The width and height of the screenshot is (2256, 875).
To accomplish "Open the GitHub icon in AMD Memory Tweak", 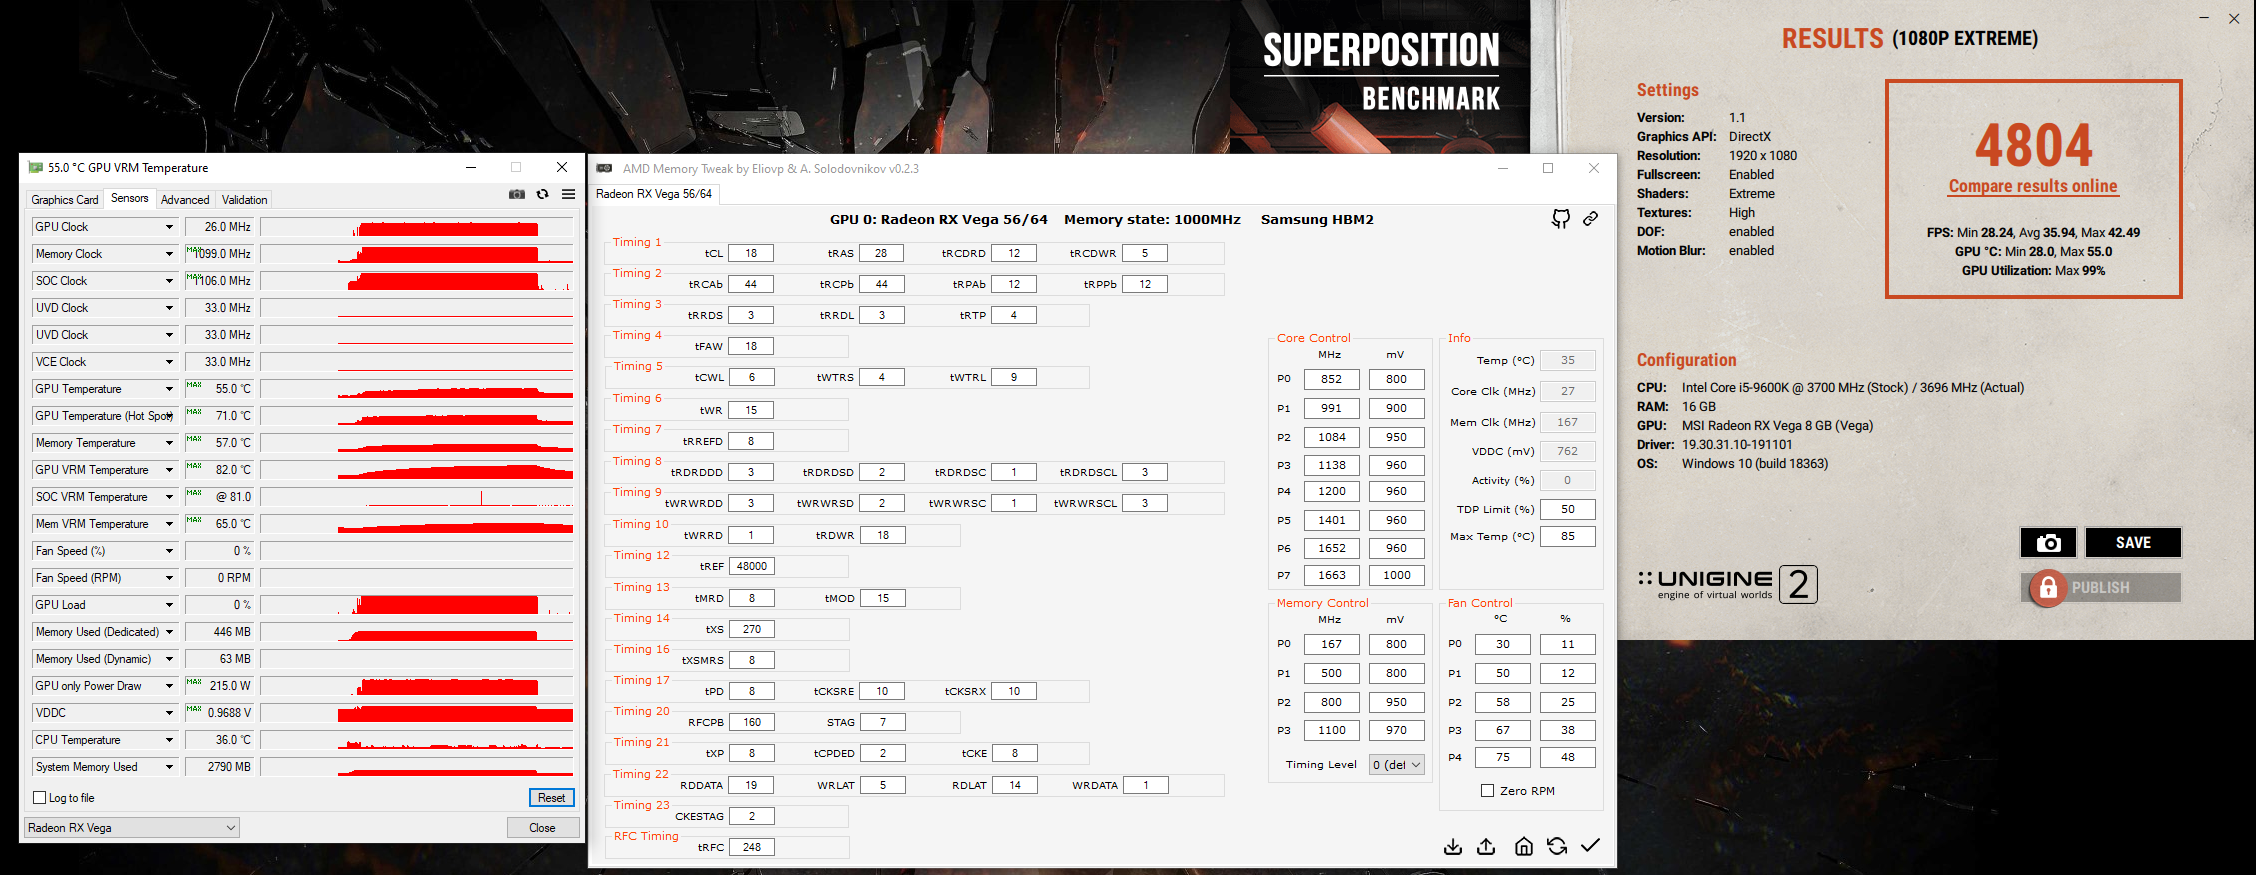I will (1561, 218).
